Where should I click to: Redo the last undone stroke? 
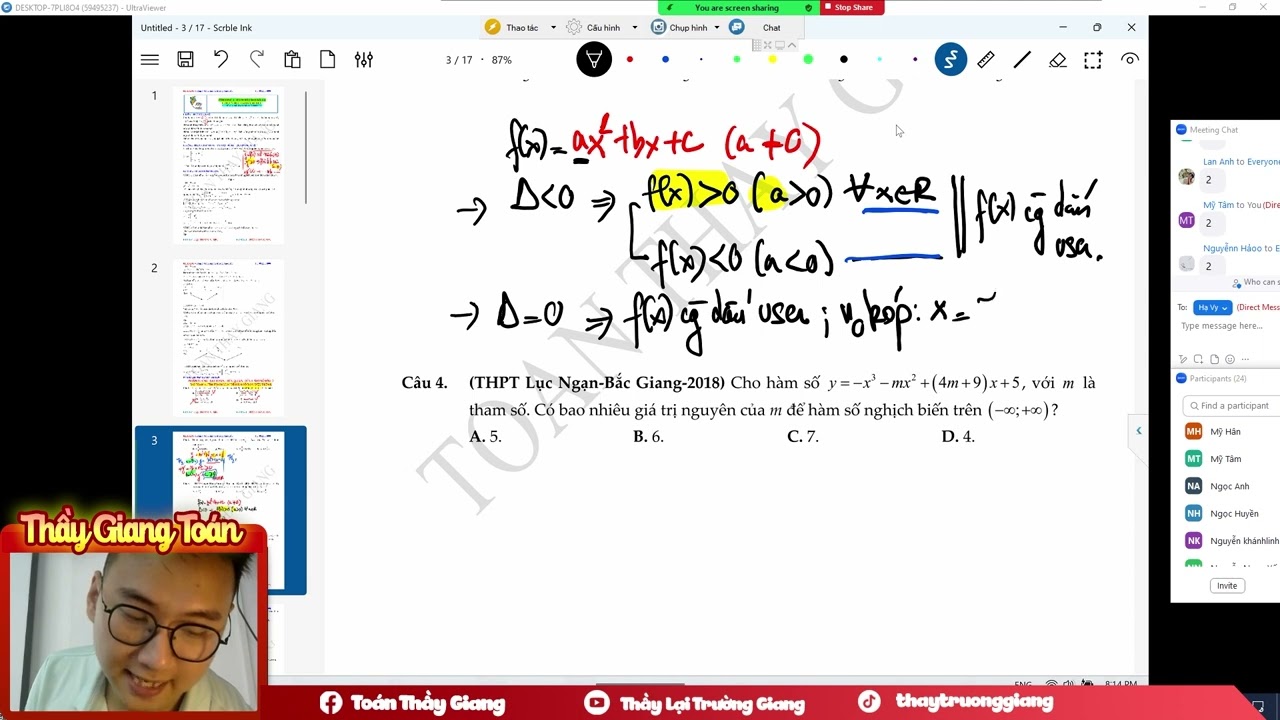click(x=257, y=60)
